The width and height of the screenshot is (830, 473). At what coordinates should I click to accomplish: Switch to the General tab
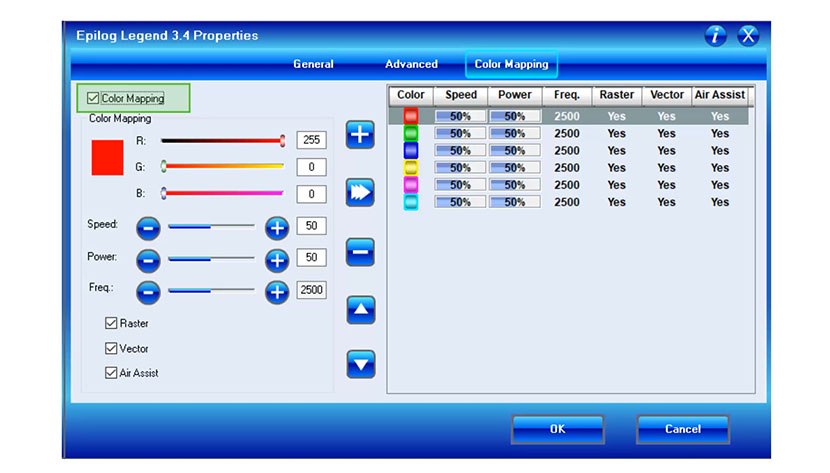click(x=313, y=64)
